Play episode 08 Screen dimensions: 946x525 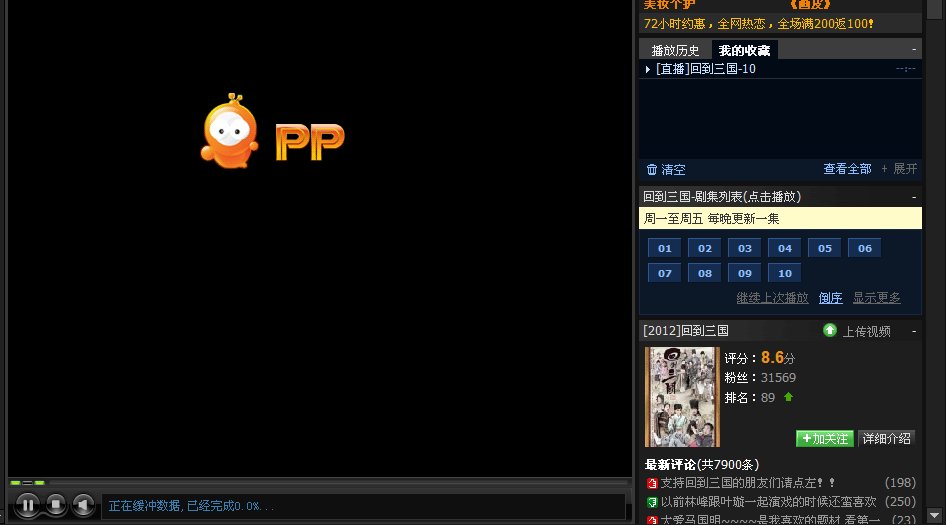click(705, 273)
